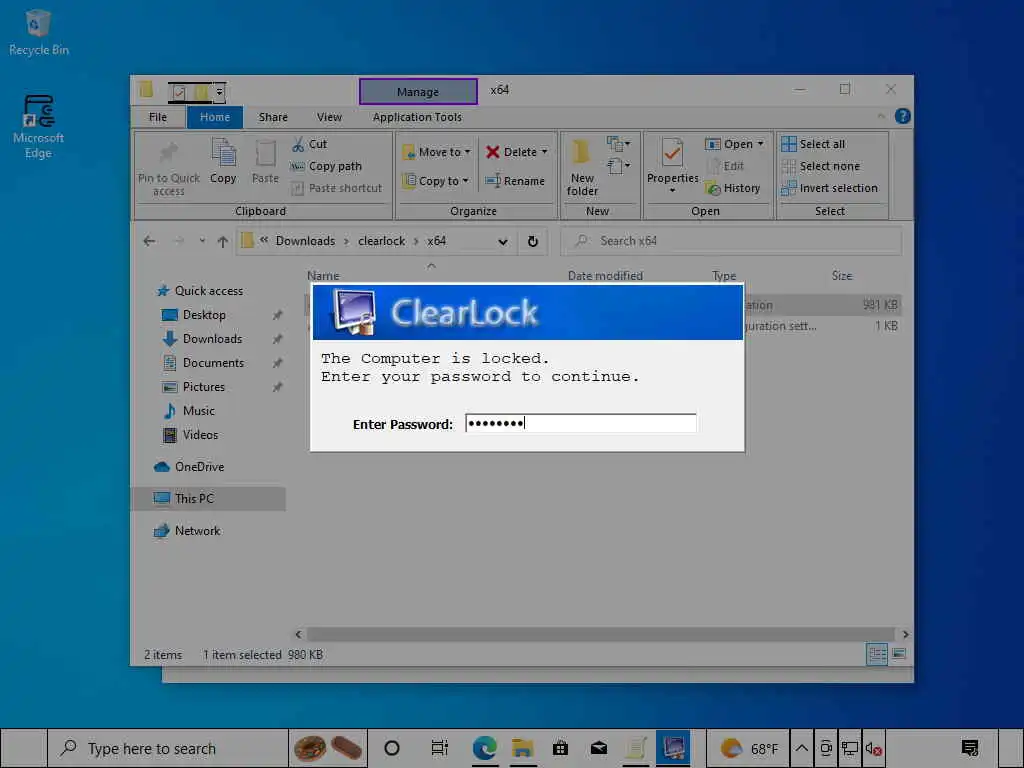The image size is (1024, 768).
Task: Click clearlock in the address breadcrumb
Action: coord(381,240)
